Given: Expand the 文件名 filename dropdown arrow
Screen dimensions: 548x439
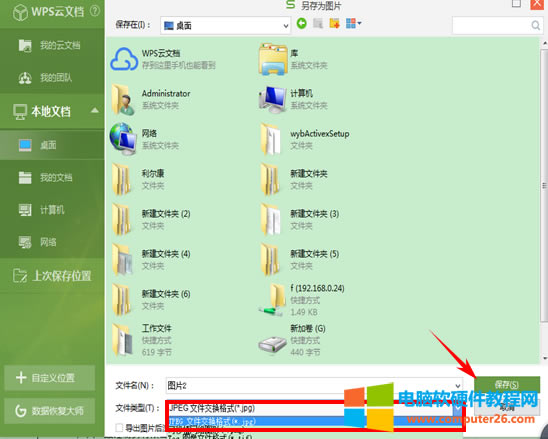Looking at the screenshot, I should 457,386.
